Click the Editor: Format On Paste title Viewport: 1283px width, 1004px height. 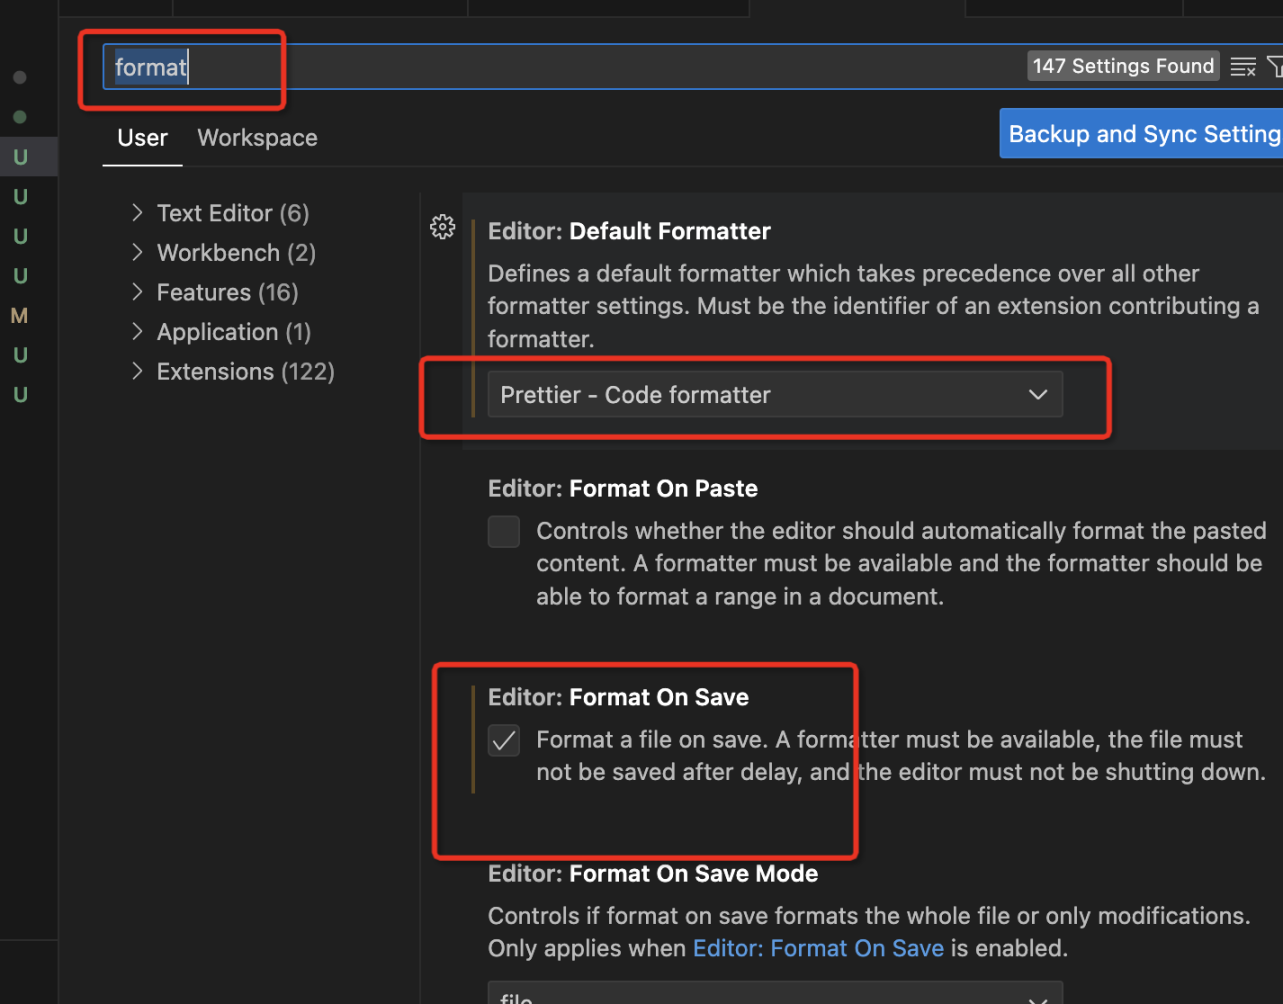point(622,489)
